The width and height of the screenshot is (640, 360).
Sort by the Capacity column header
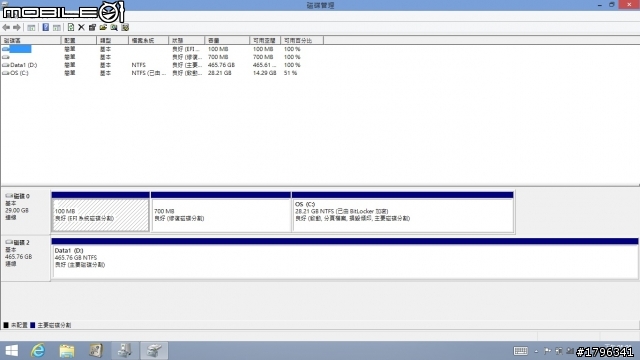[227, 40]
